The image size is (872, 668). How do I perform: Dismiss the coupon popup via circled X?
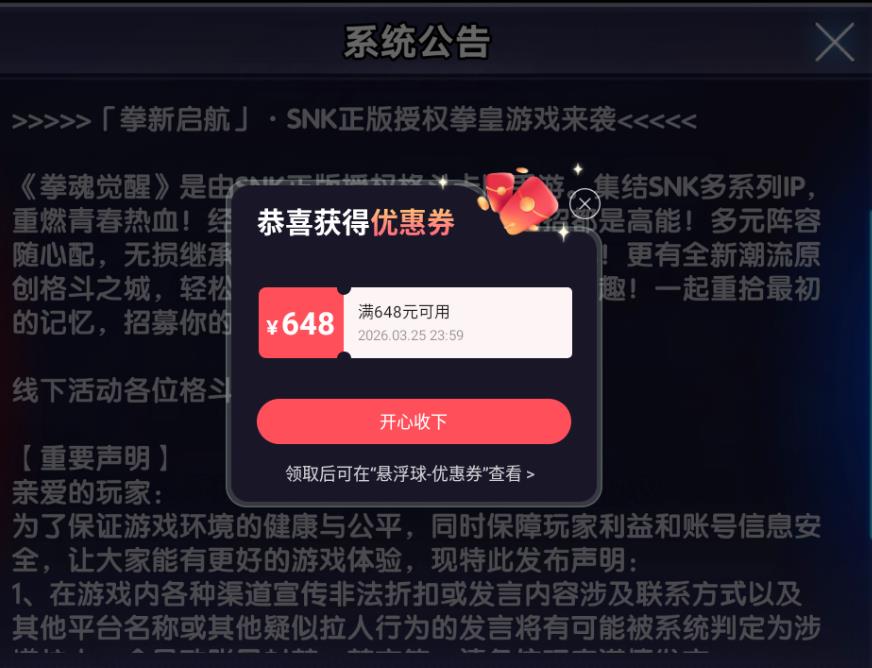[x=584, y=204]
